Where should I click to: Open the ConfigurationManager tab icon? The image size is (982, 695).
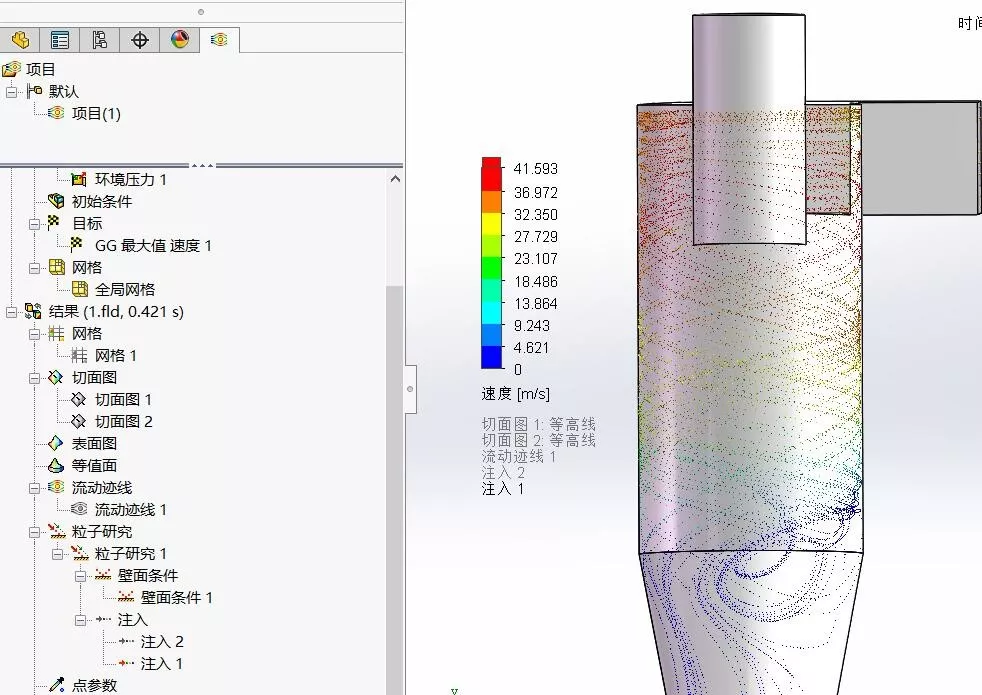point(100,40)
